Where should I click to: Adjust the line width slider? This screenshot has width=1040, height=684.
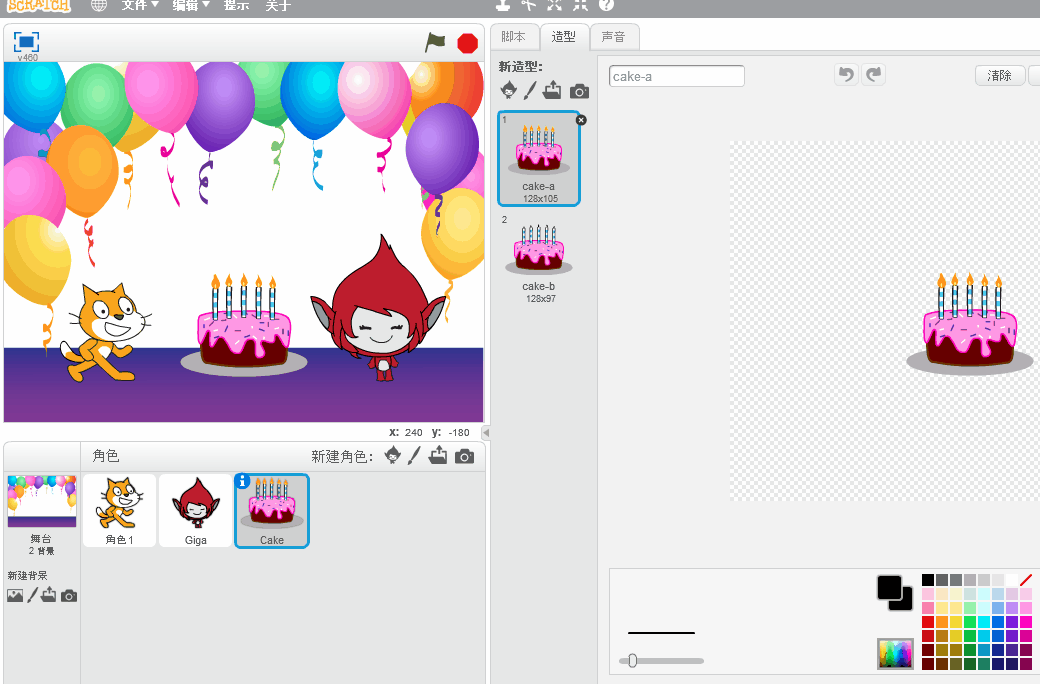632,661
